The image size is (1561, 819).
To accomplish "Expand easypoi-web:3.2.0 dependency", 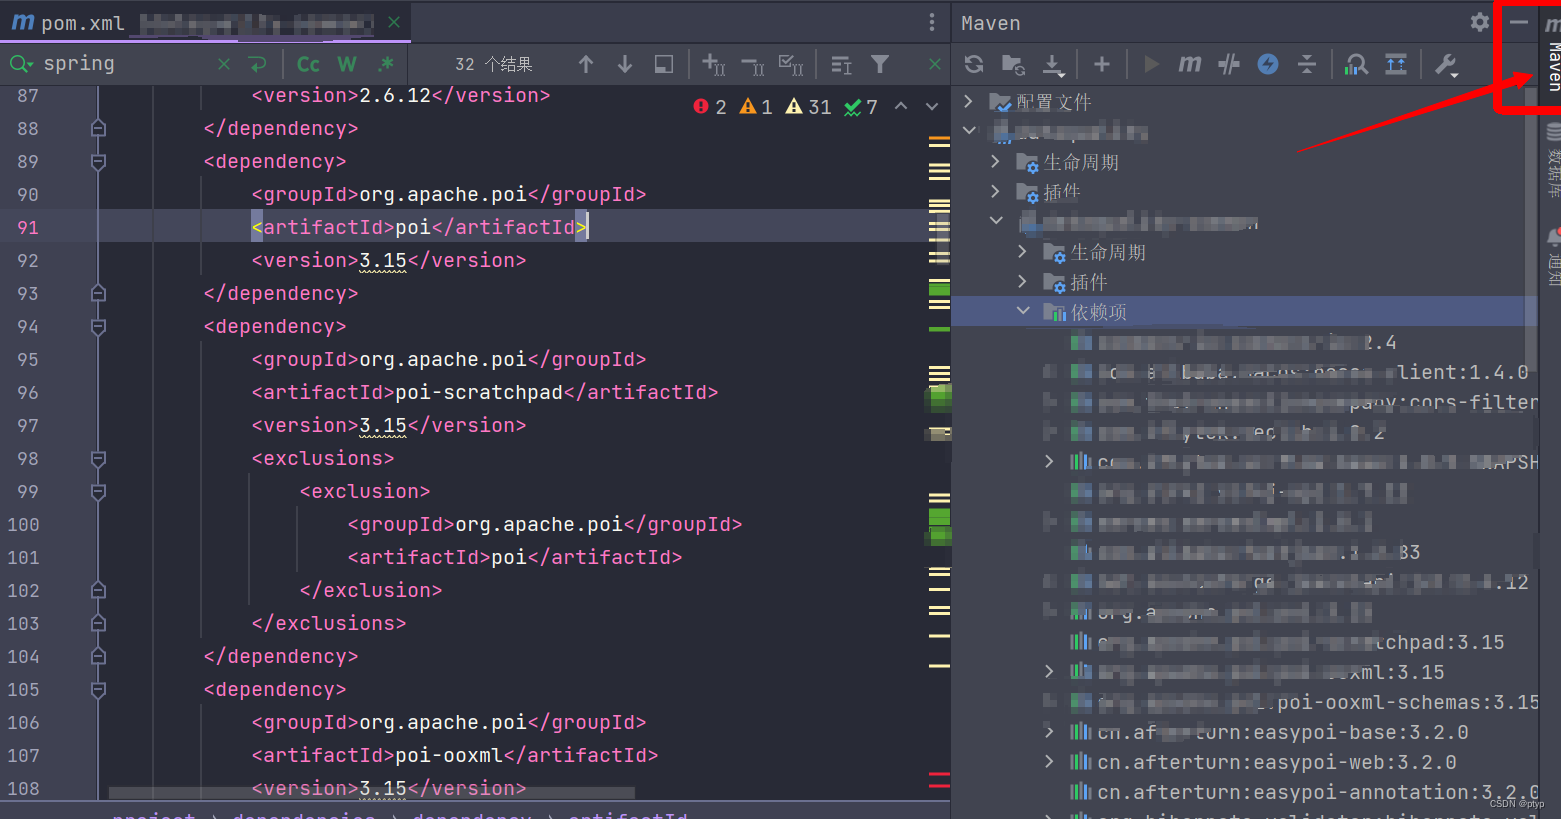I will (x=1049, y=762).
